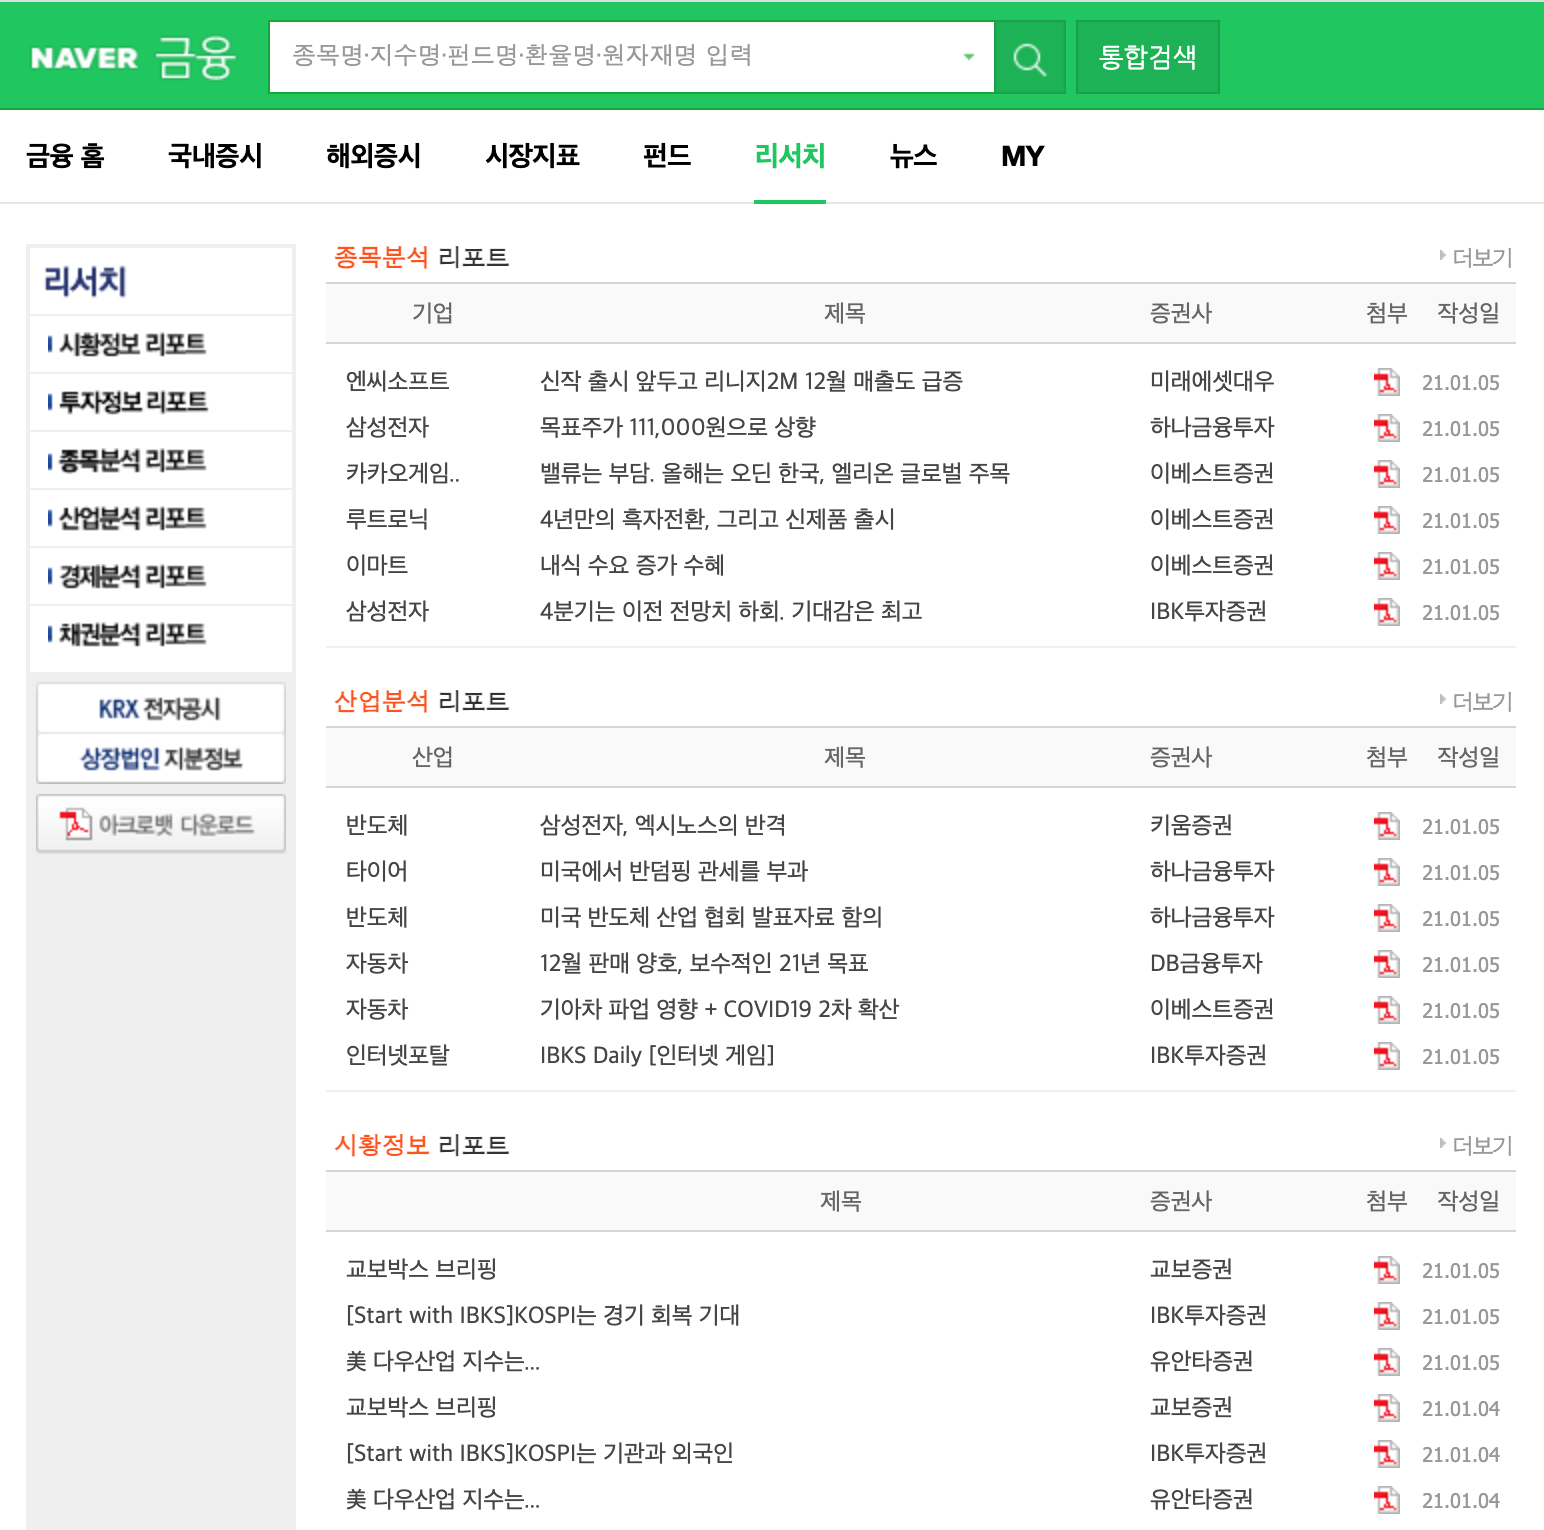Click 더보기 for 종목분석 리포트
The width and height of the screenshot is (1544, 1530).
pyautogui.click(x=1476, y=258)
